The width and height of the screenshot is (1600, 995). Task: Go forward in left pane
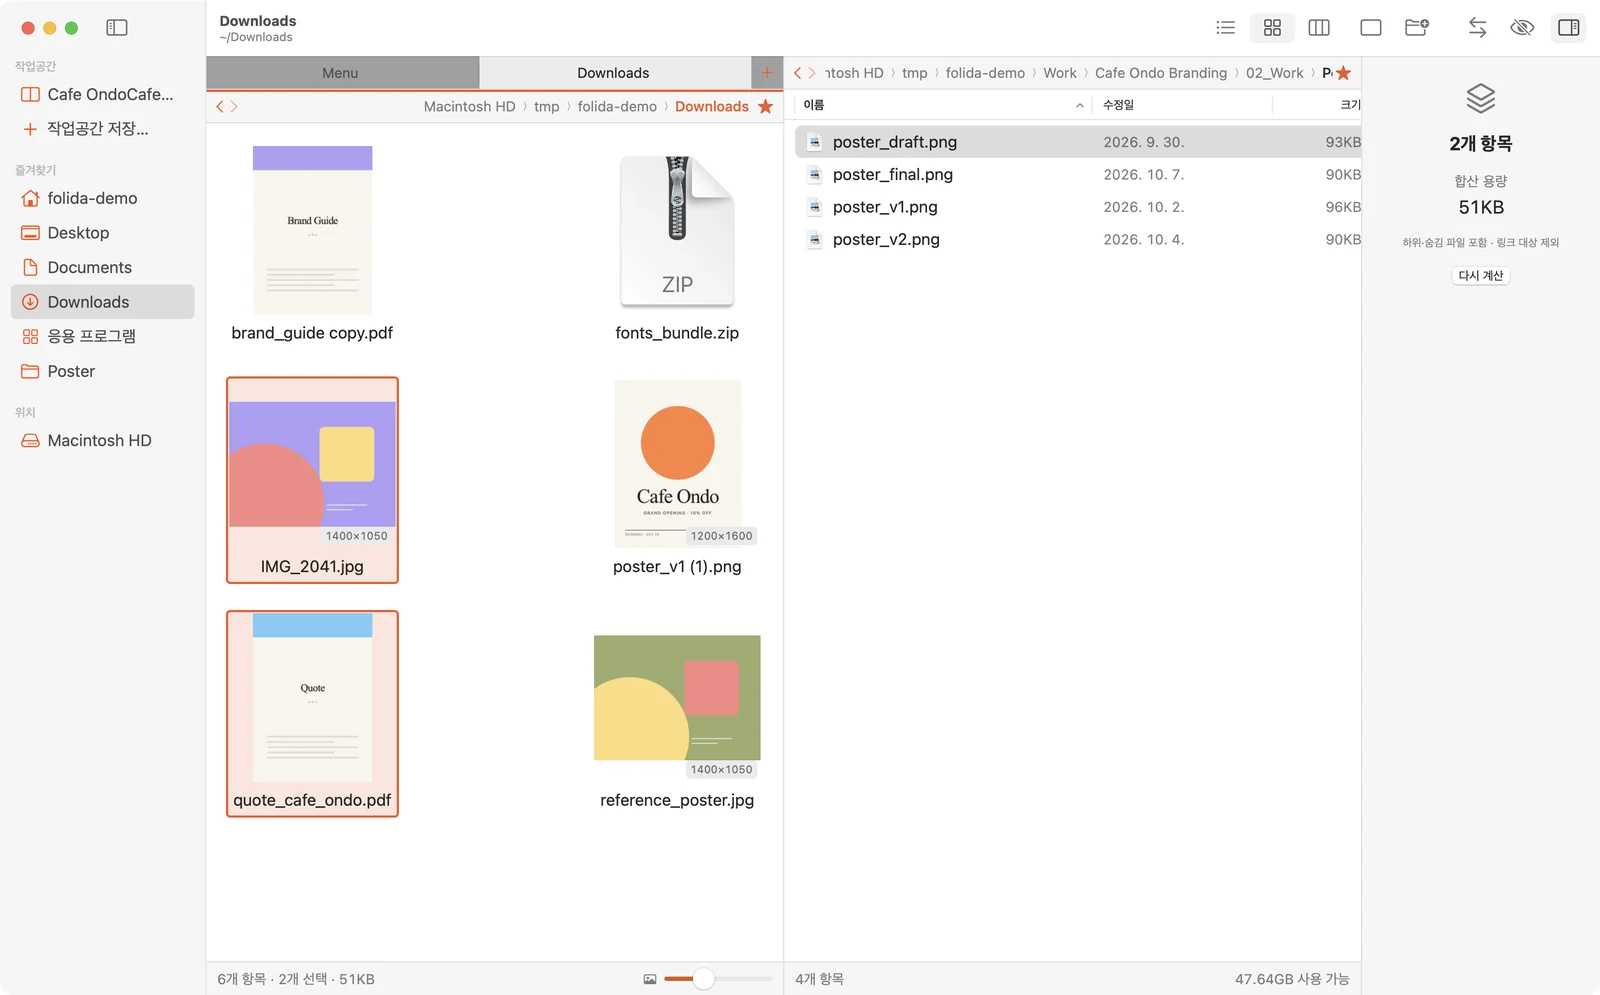tap(234, 106)
